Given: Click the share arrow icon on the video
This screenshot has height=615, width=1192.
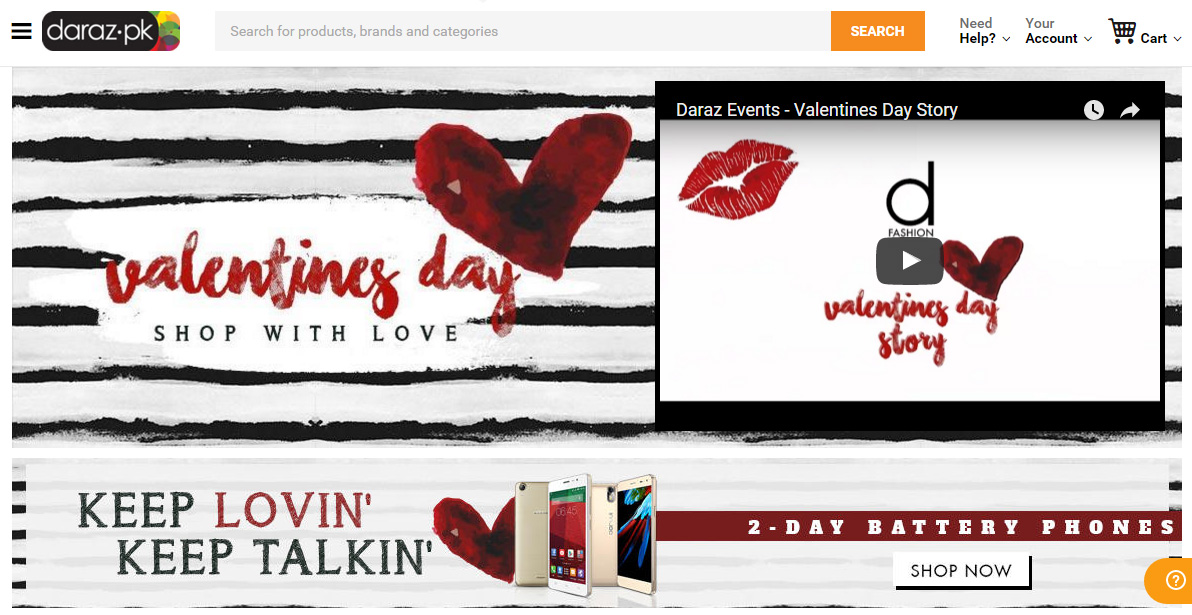Looking at the screenshot, I should pyautogui.click(x=1130, y=110).
